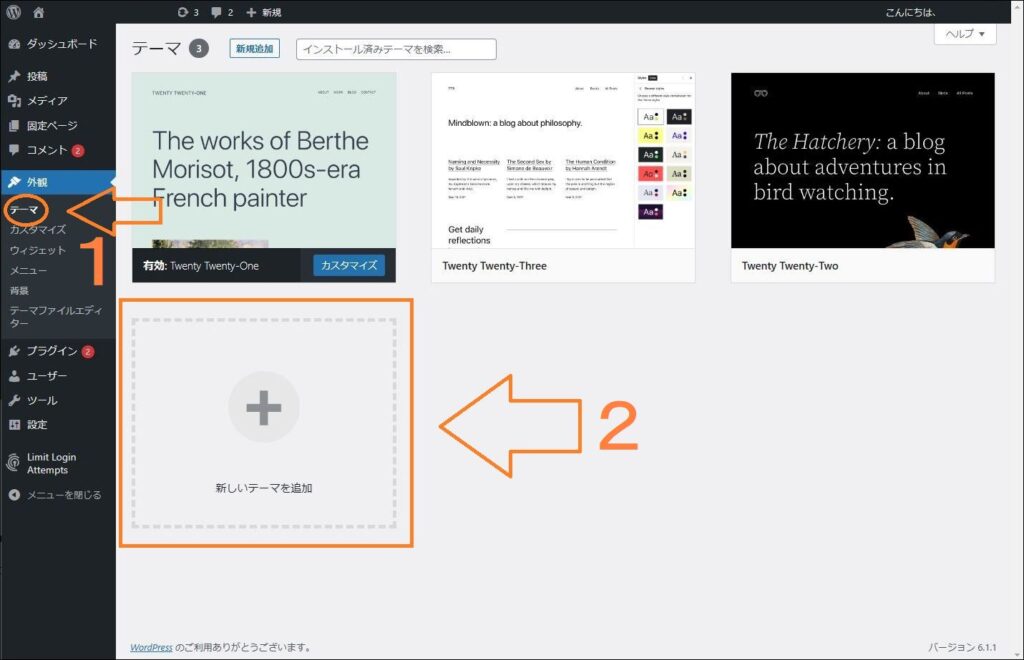This screenshot has height=660, width=1024.
Task: Click the settings icon beside 設定
Action: (x=14, y=424)
